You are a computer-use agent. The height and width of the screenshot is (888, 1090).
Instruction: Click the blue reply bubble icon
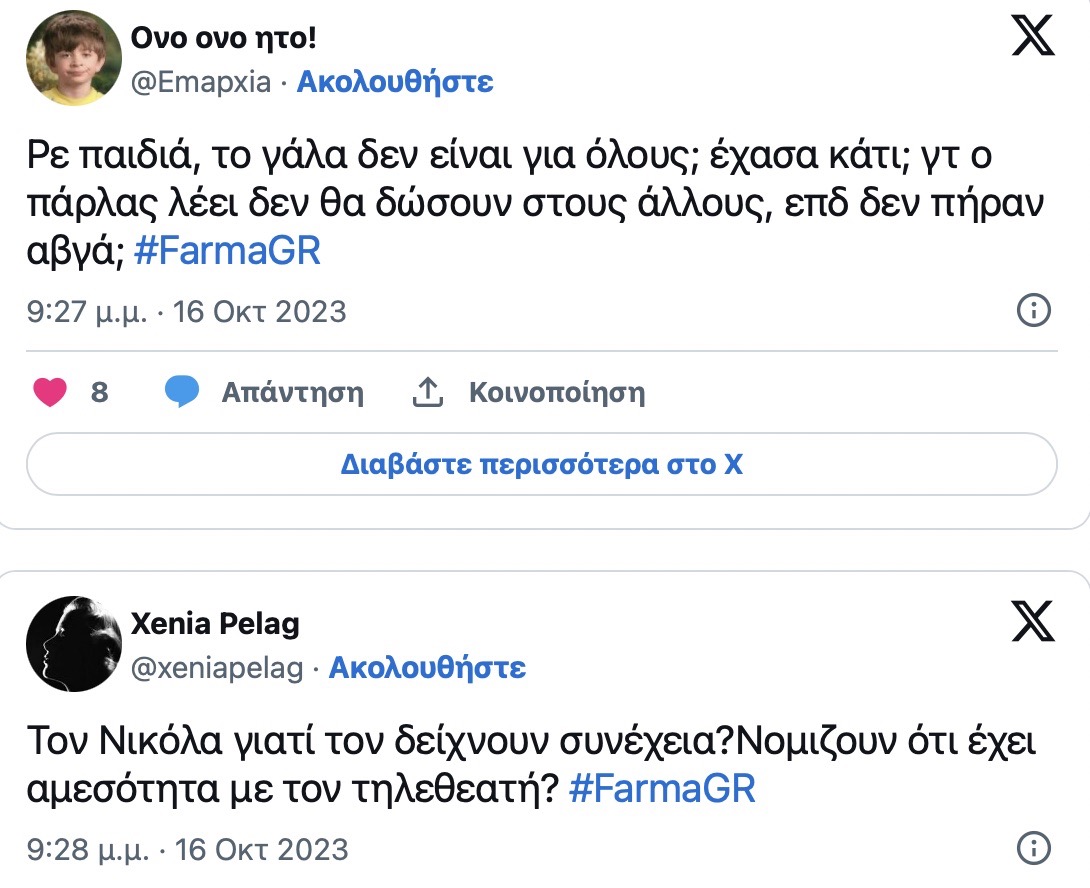182,392
